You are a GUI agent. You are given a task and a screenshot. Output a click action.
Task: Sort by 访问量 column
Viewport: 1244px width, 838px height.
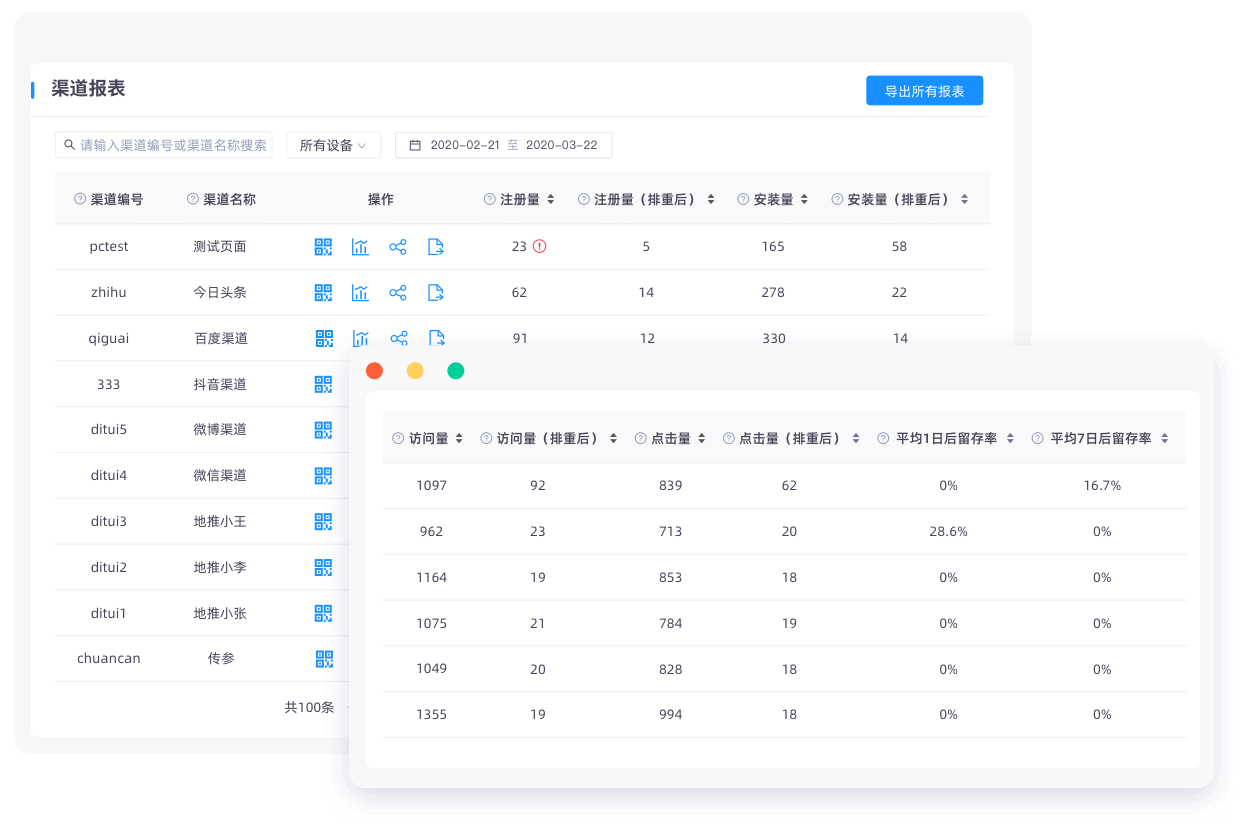click(x=459, y=438)
